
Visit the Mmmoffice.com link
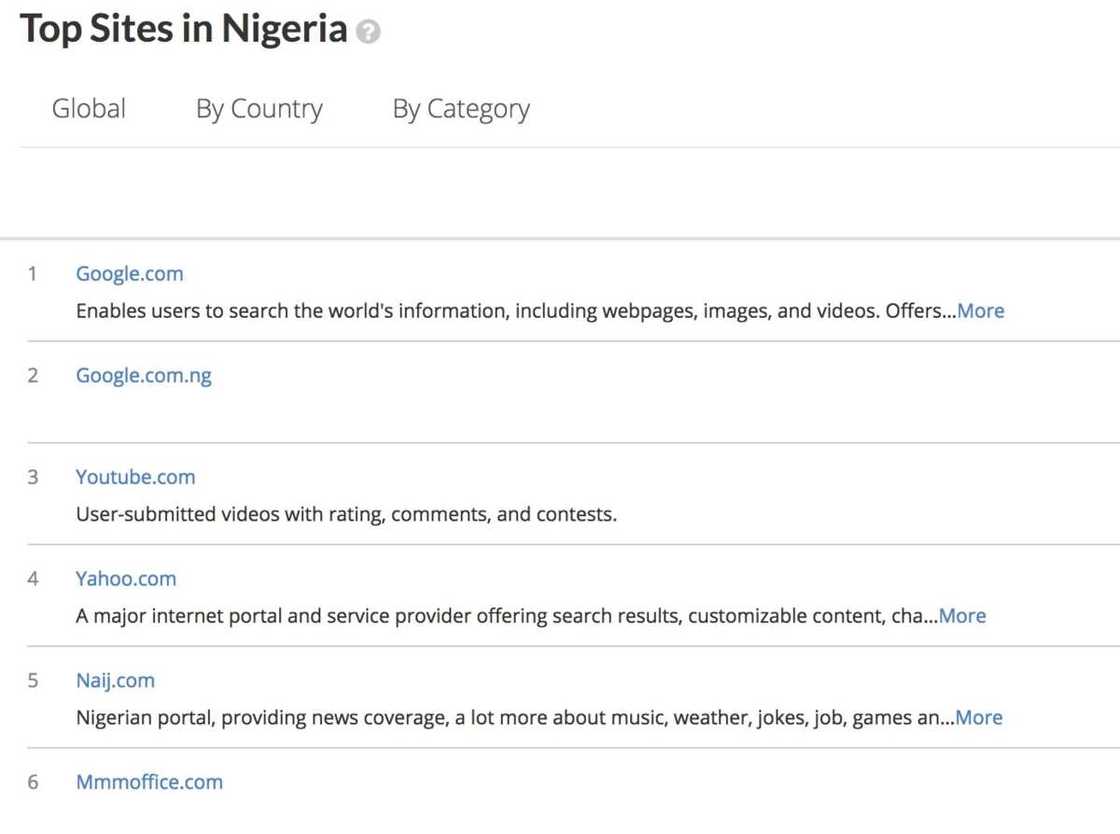click(x=149, y=782)
